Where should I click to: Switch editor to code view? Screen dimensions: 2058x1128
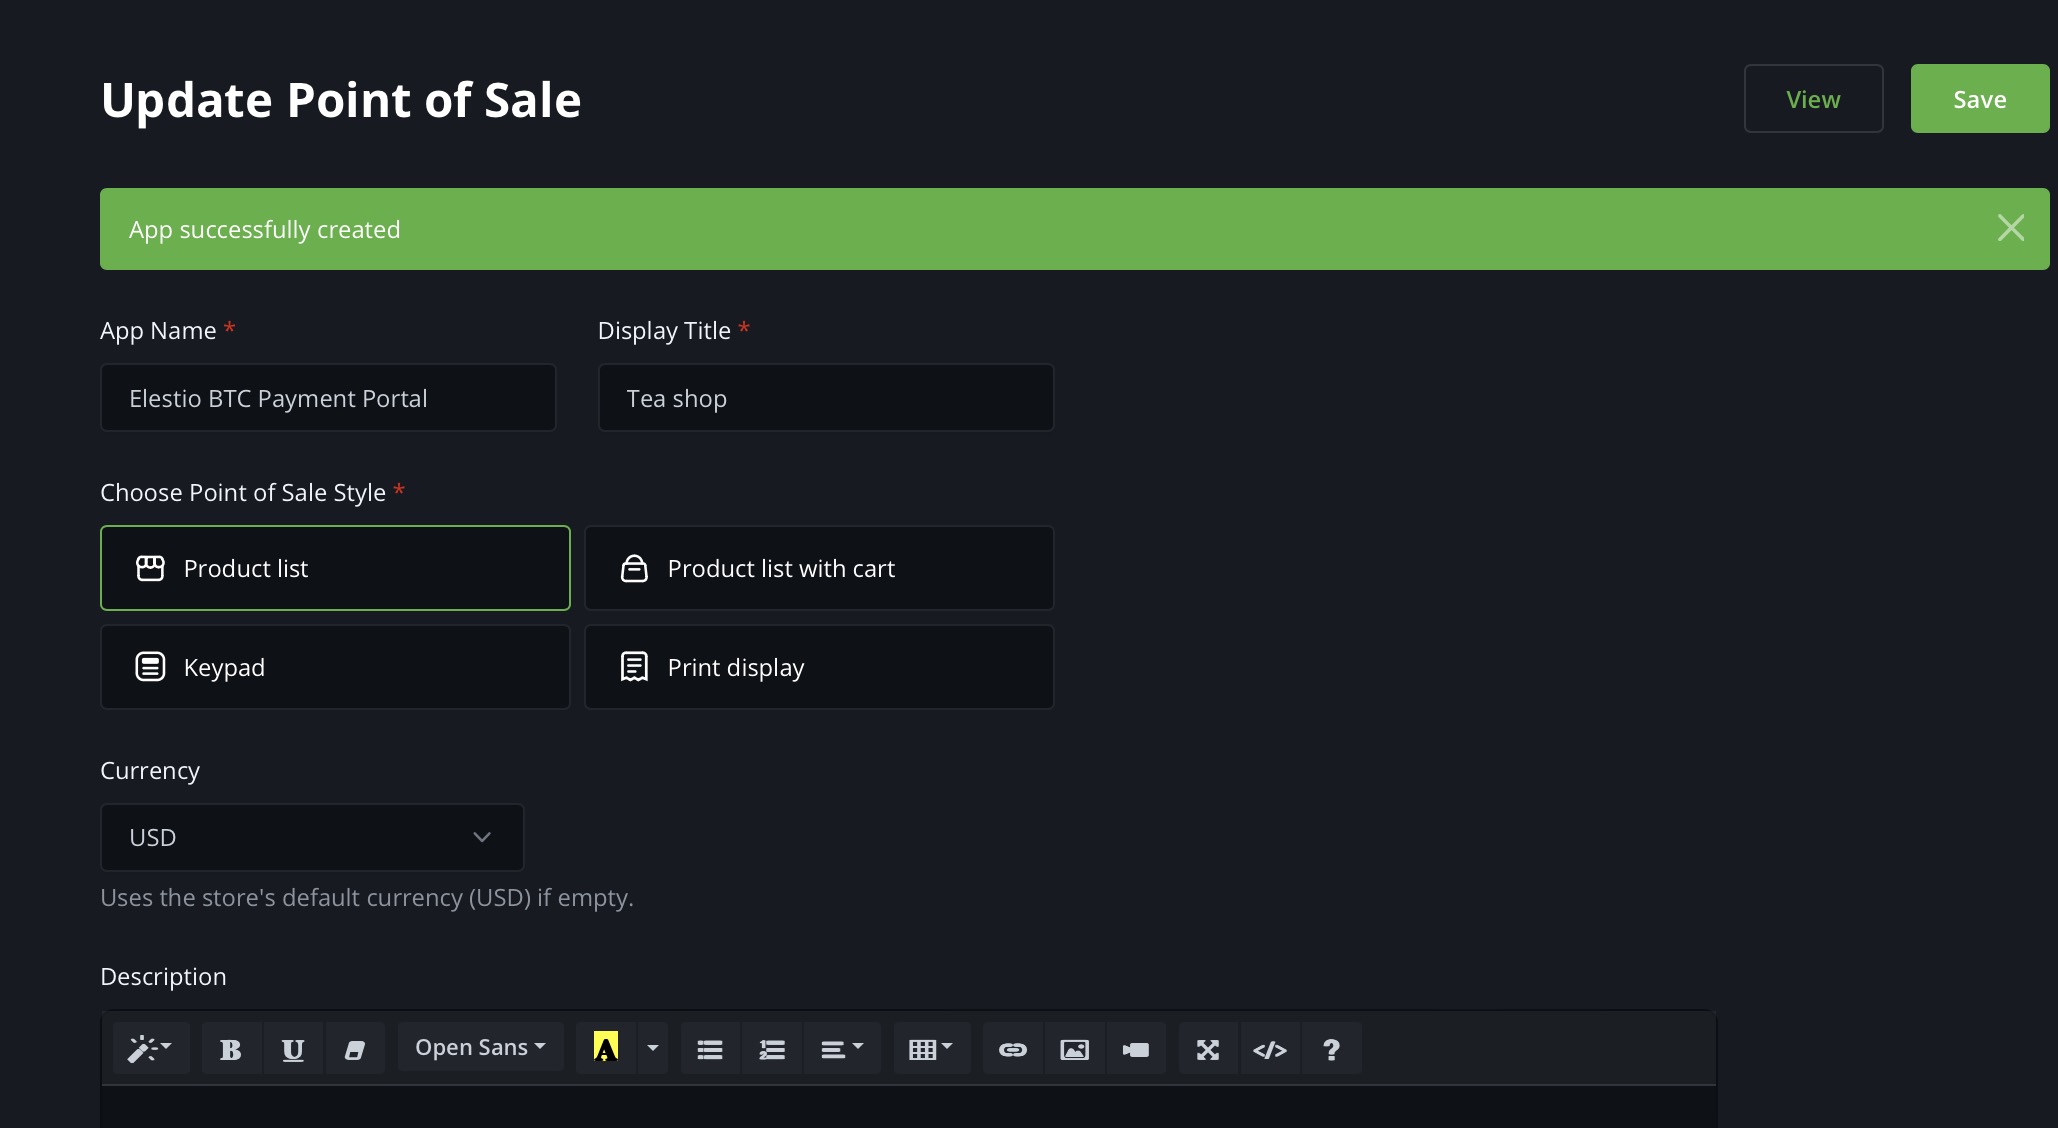pos(1269,1049)
